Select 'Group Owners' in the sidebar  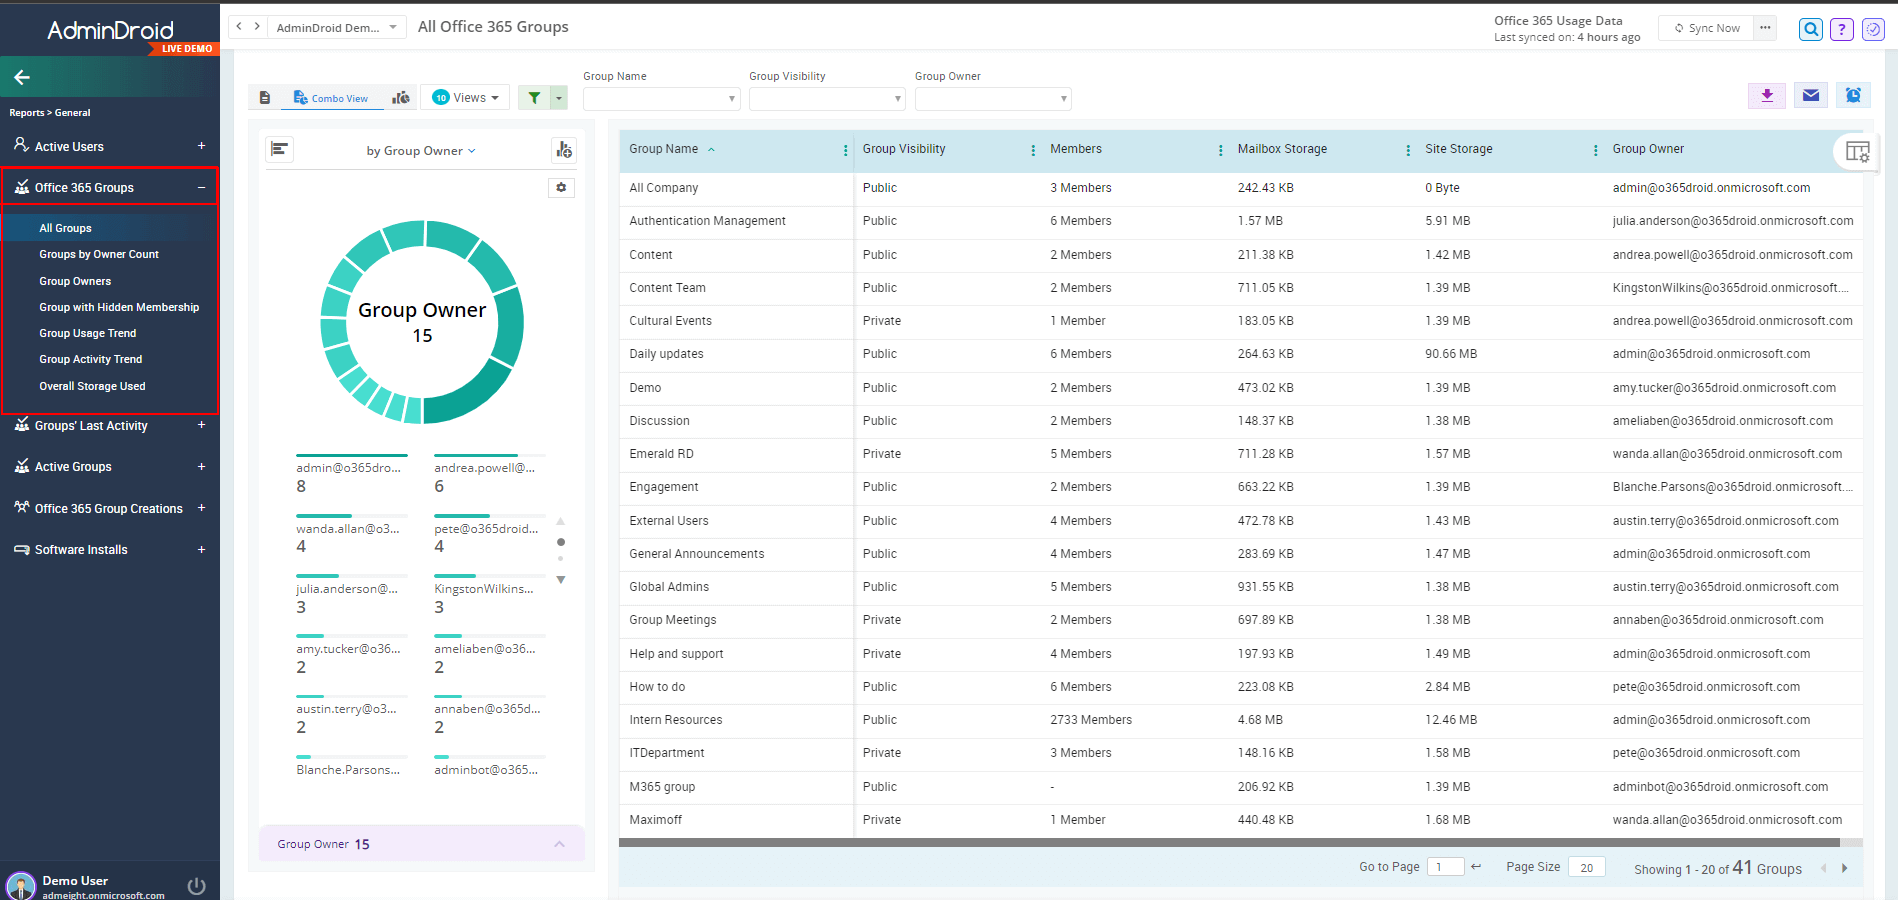75,281
